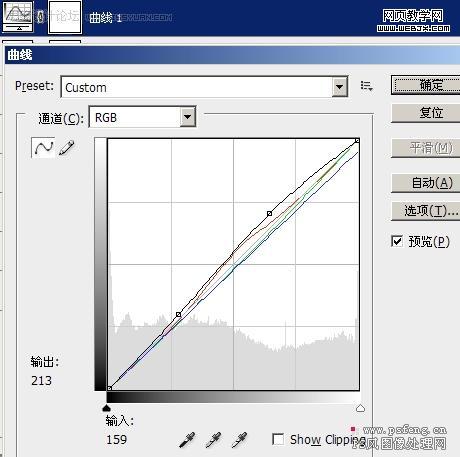460x457 pixels.
Task: Select the curve point editing tool
Action: tap(43, 147)
